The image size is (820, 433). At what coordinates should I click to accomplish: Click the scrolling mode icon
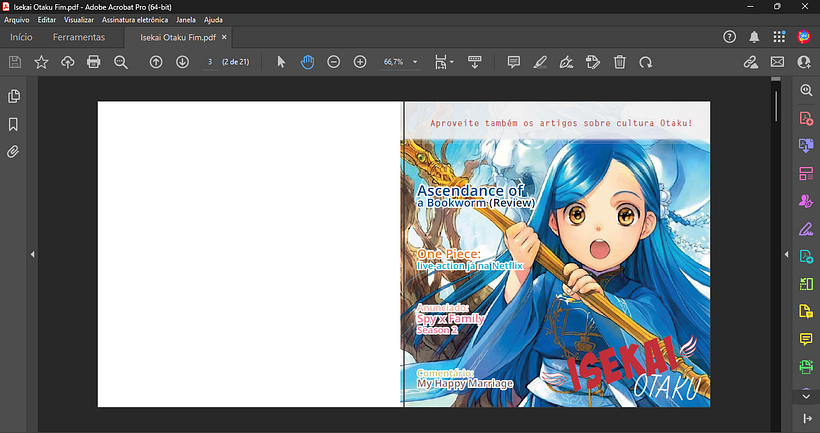click(x=475, y=62)
